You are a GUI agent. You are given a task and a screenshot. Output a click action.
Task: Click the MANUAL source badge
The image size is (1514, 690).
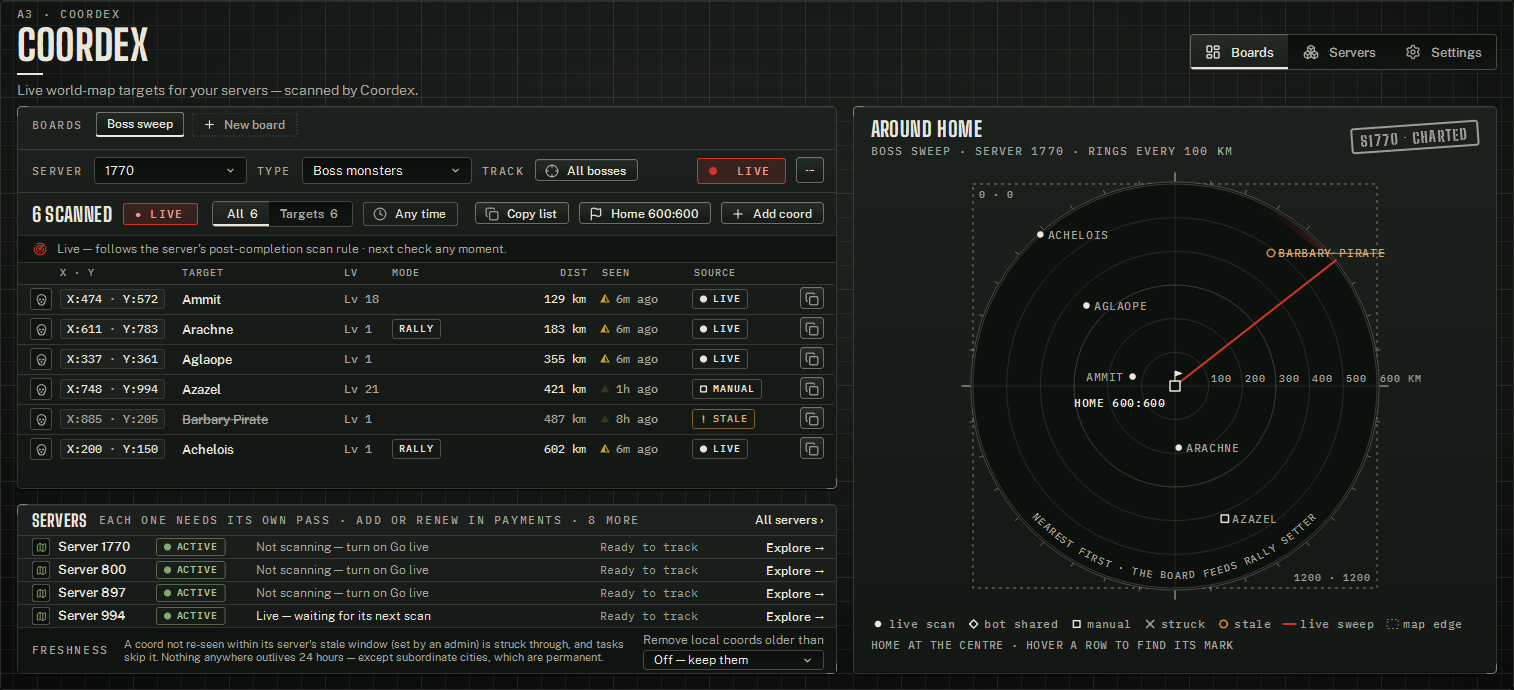coord(727,389)
